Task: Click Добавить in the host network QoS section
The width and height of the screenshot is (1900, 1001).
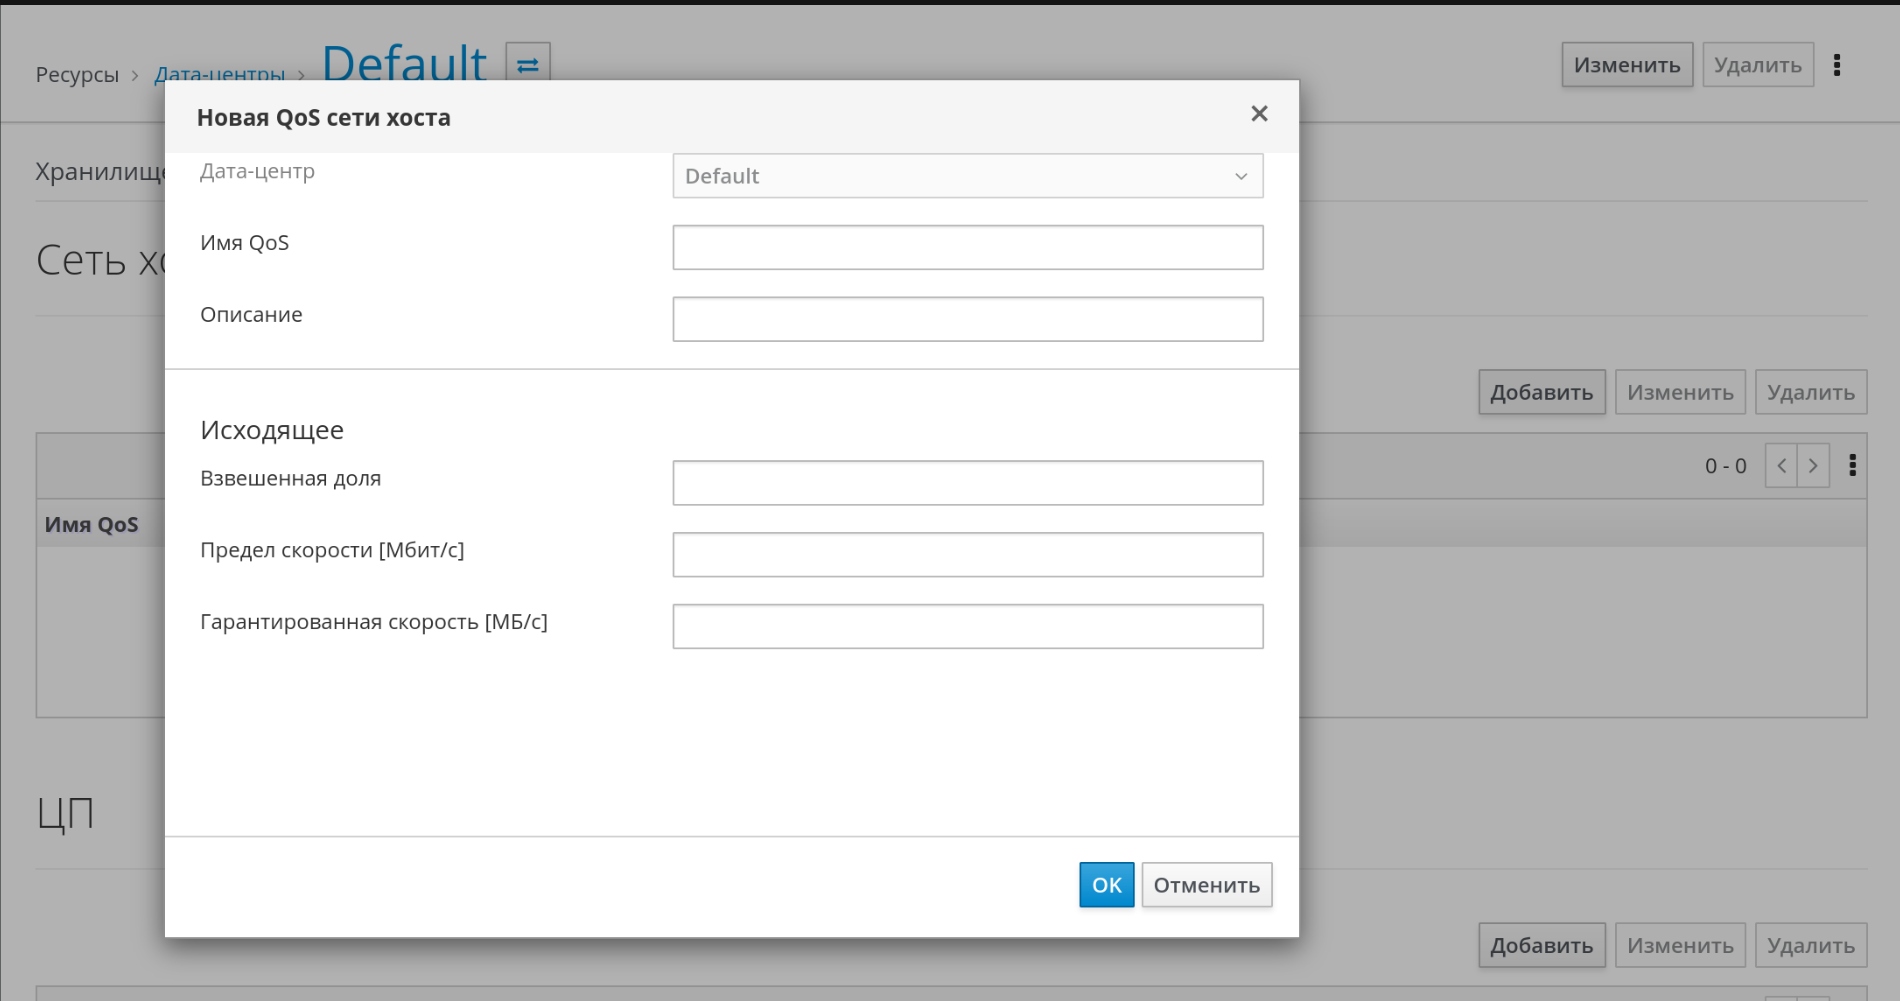Action: pyautogui.click(x=1541, y=392)
